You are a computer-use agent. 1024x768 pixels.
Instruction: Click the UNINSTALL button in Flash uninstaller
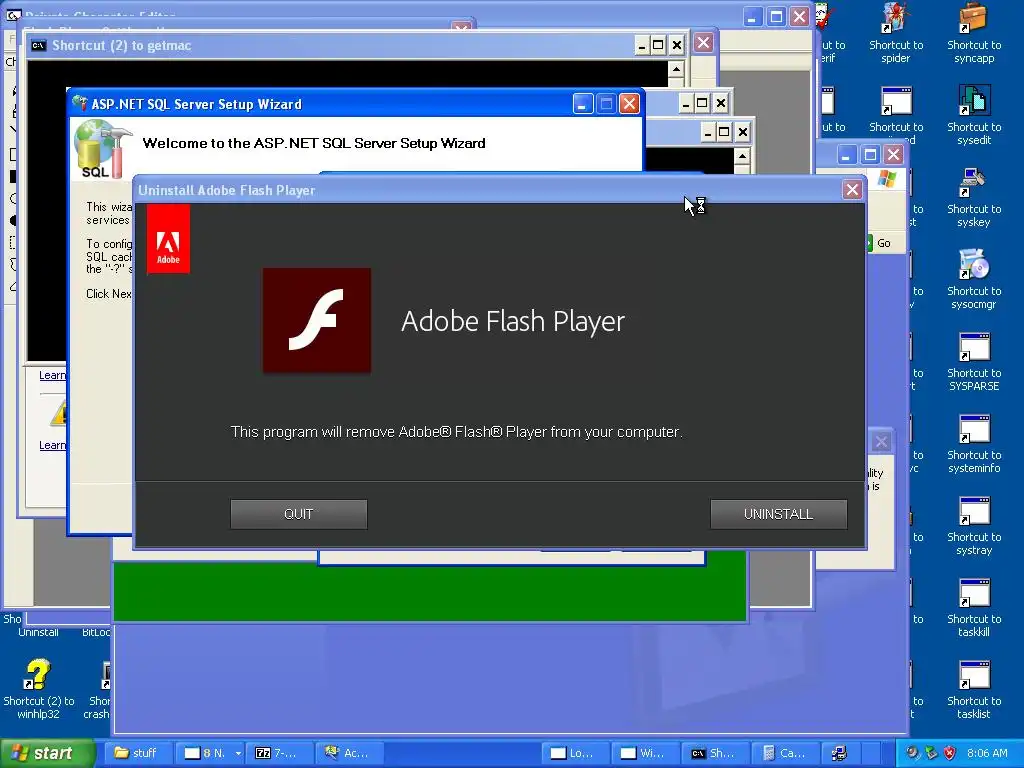pyautogui.click(x=778, y=514)
